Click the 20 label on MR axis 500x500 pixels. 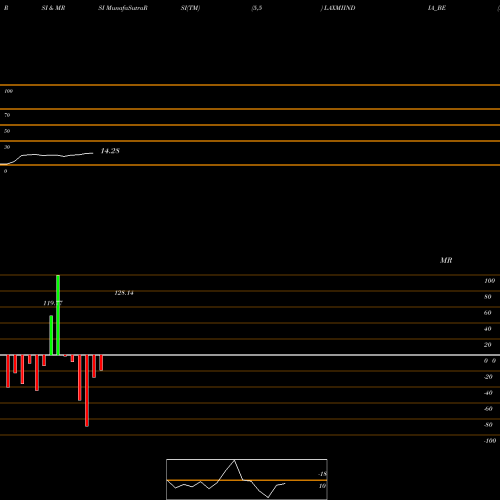coord(488,345)
